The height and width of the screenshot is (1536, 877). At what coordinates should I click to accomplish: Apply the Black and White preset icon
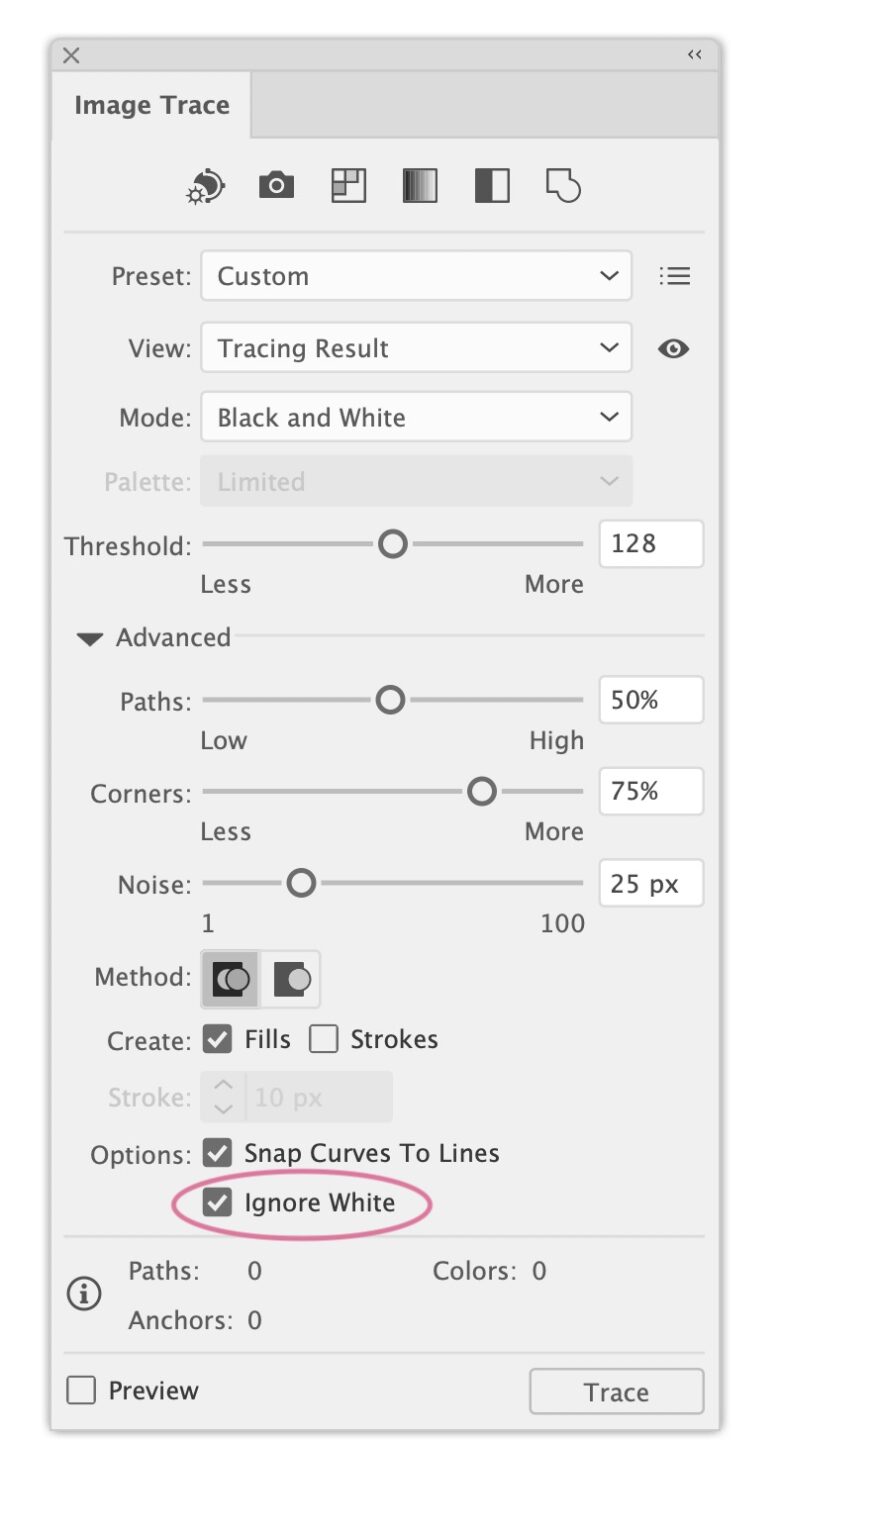pyautogui.click(x=492, y=186)
